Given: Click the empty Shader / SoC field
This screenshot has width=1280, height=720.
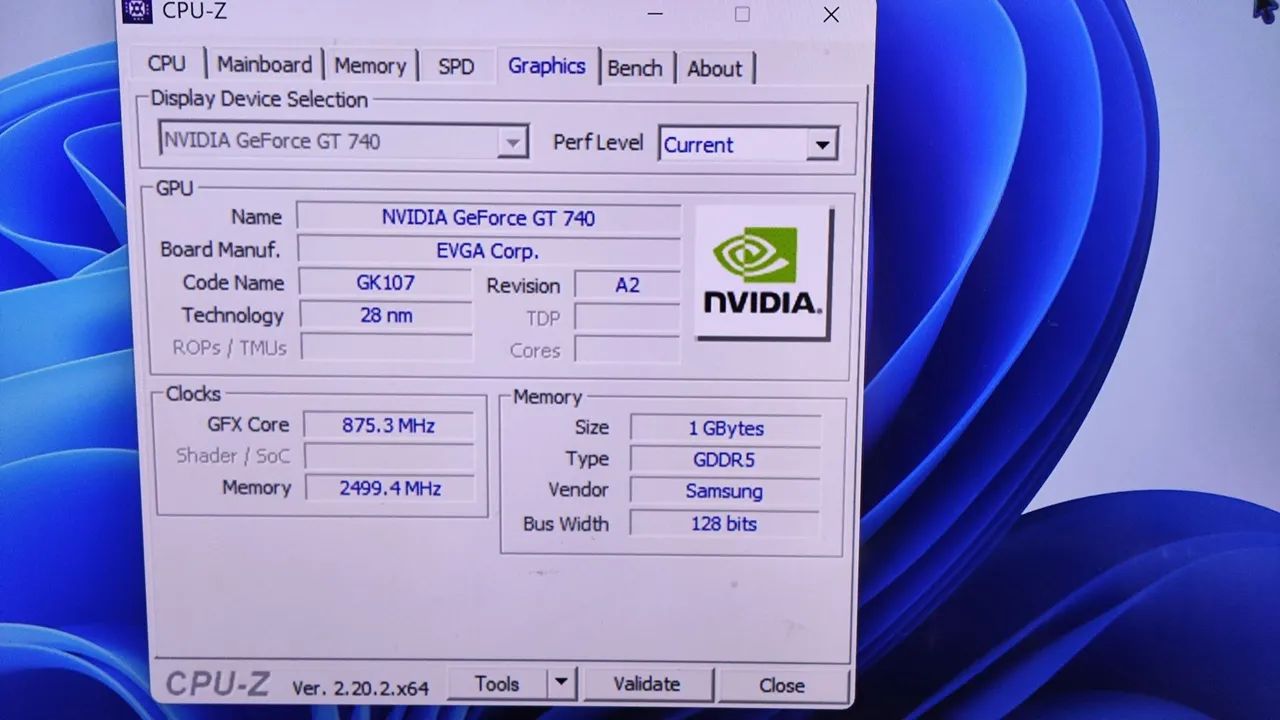Looking at the screenshot, I should 389,457.
